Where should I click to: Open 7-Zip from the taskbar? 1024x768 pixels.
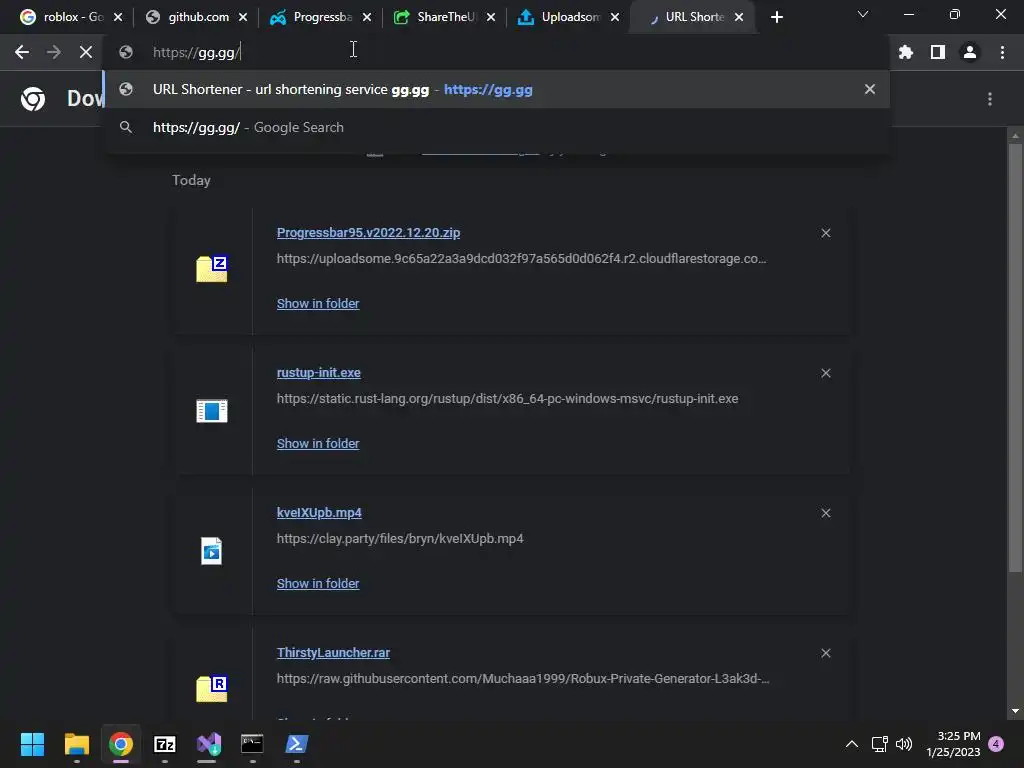(x=165, y=744)
